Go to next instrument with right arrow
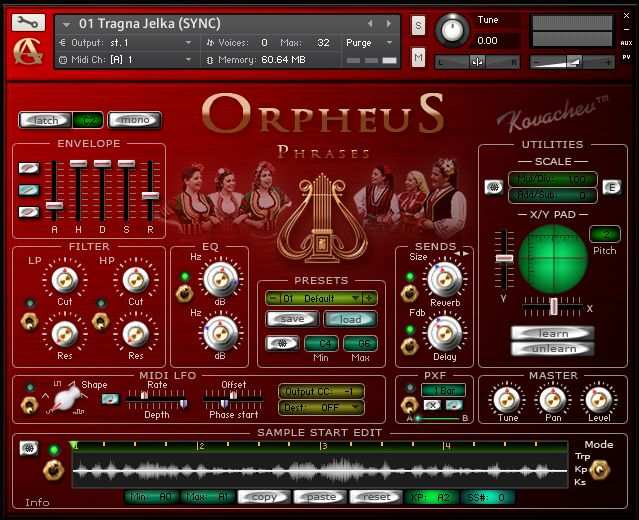Image resolution: width=639 pixels, height=520 pixels. click(388, 24)
